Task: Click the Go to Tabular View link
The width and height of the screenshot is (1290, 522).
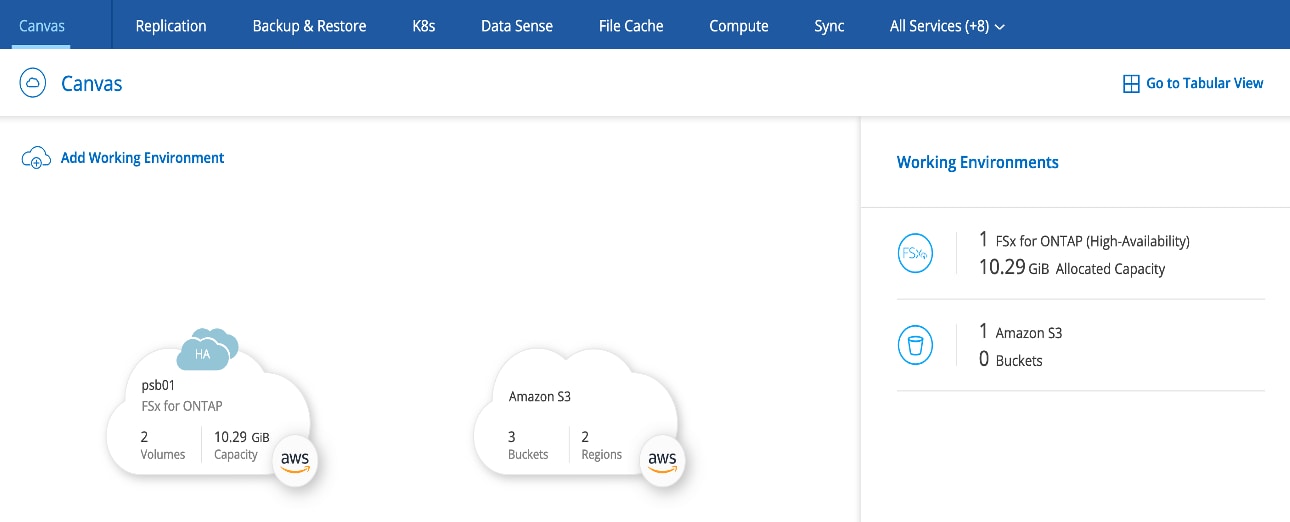Action: [x=1204, y=84]
